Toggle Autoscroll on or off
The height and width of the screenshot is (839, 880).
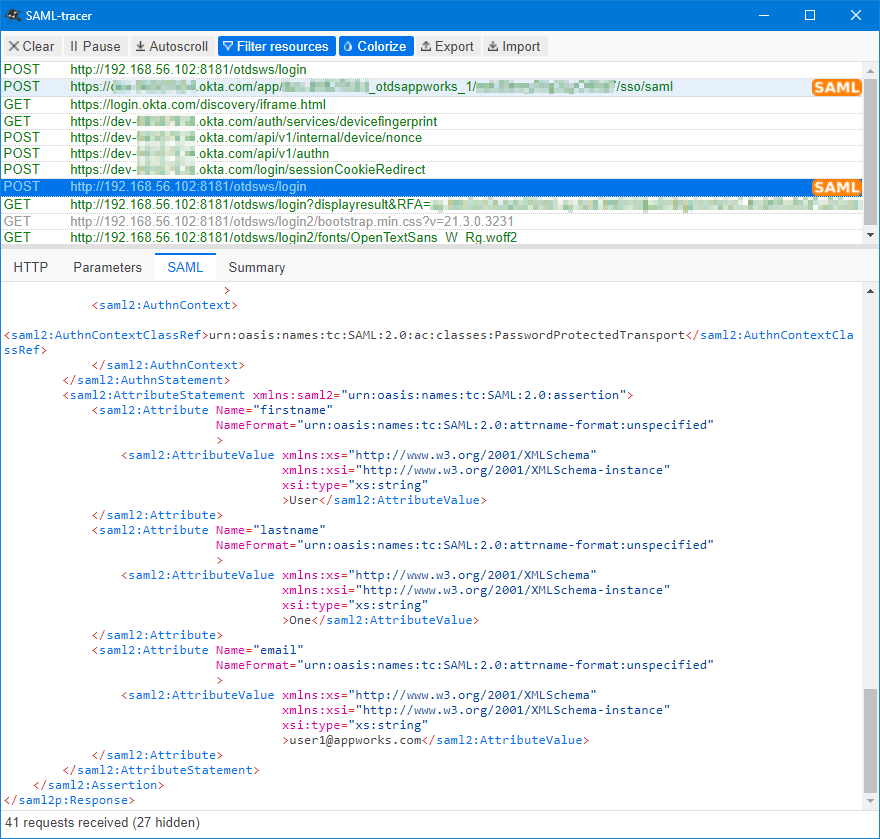(171, 46)
